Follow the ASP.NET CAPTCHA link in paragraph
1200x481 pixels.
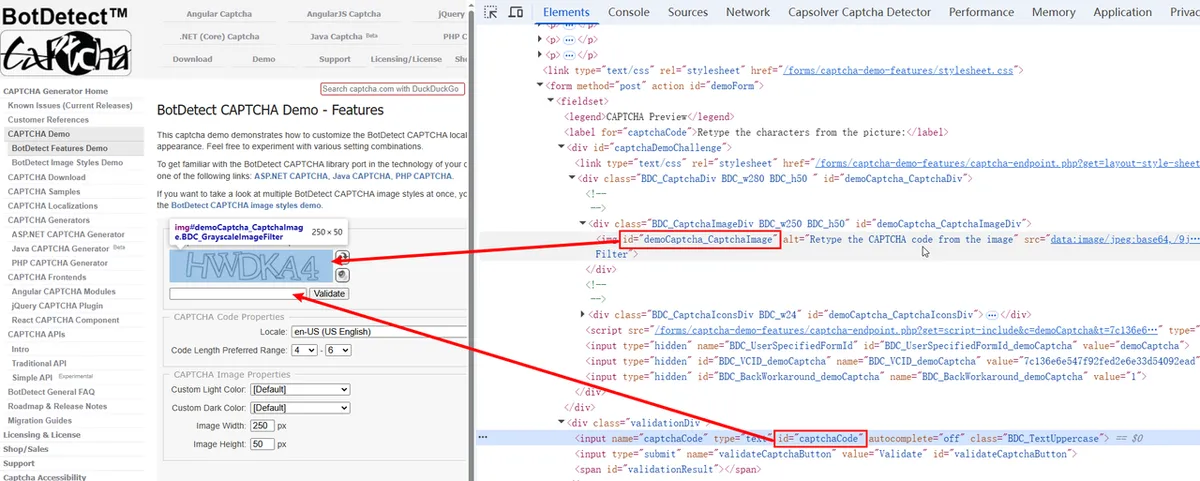pos(291,175)
